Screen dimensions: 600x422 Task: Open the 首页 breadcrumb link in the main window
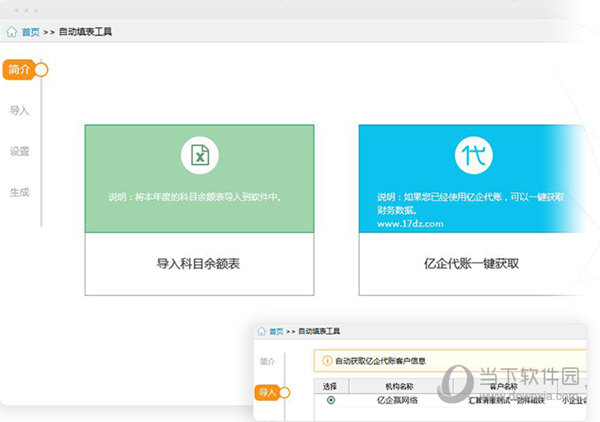click(31, 32)
